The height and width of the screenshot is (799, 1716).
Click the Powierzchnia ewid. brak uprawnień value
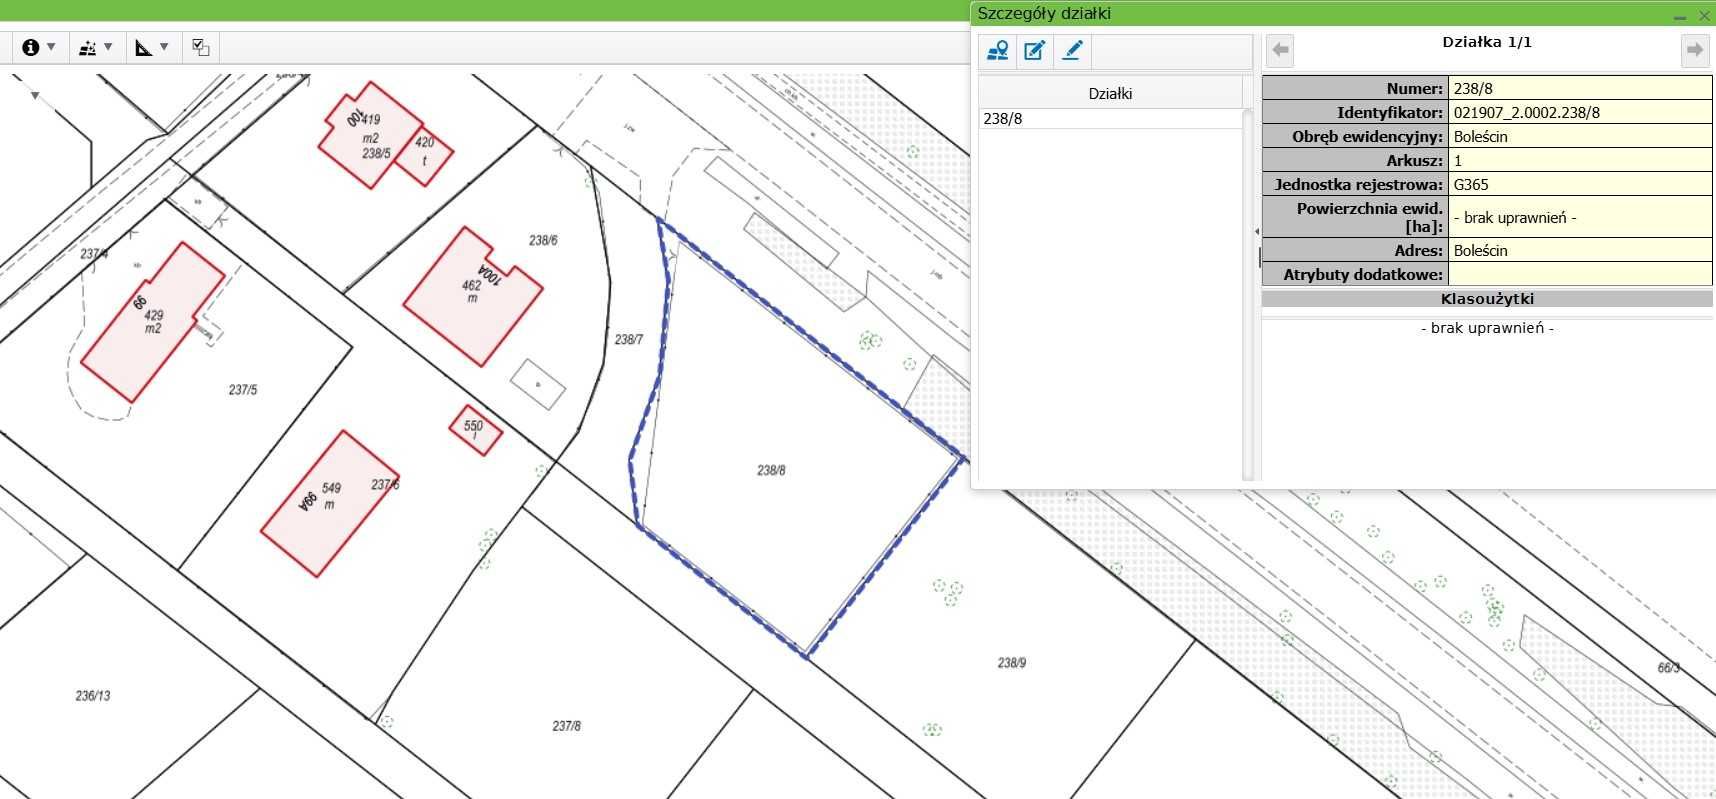1580,217
